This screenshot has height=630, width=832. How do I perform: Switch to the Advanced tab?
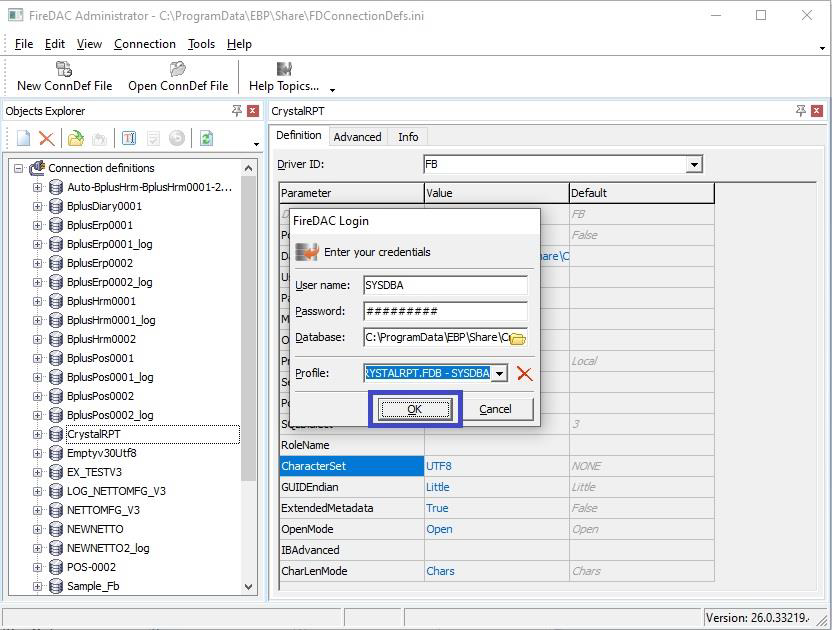357,137
